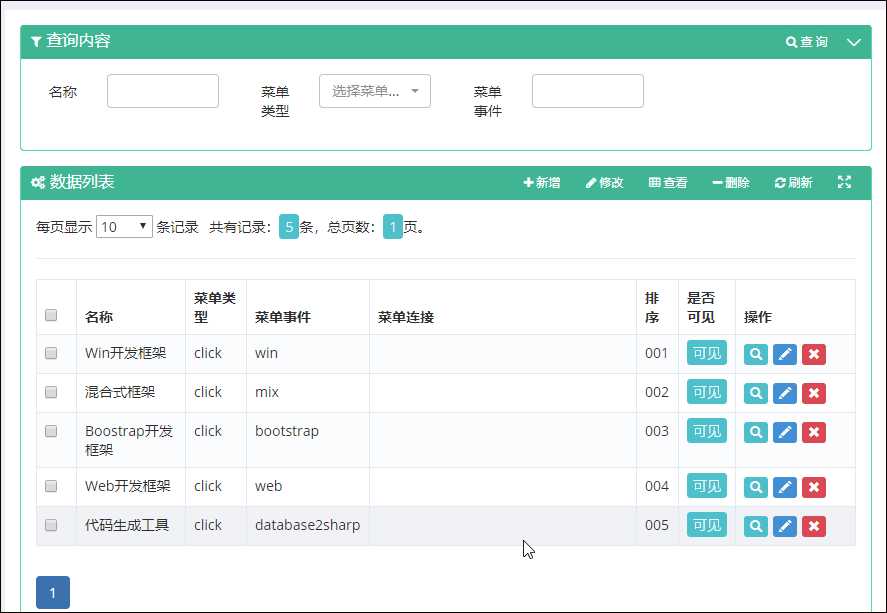Screen dimensions: 887x613
Task: Click the magnifier view icon for Web开发框架 row
Action: click(x=755, y=487)
